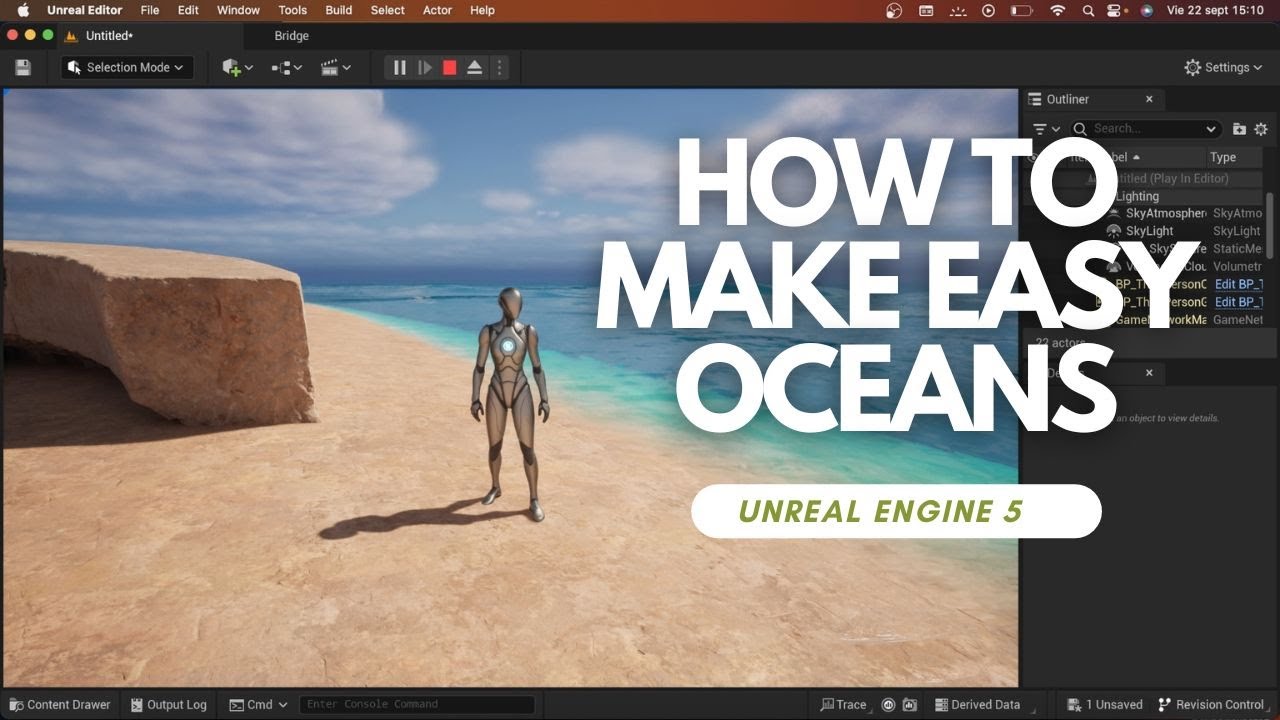This screenshot has width=1280, height=720.
Task: Save the current level with the floppy icon
Action: (23, 67)
